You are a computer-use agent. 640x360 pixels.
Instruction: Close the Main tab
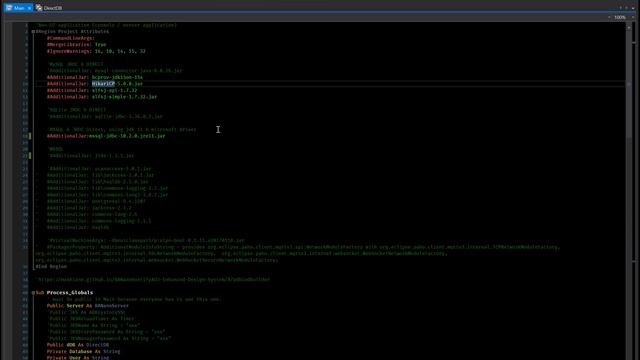[x=29, y=8]
